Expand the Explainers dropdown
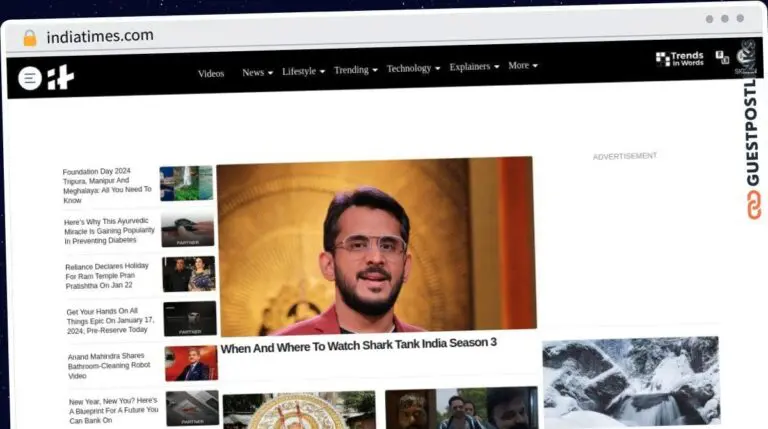Image resolution: width=768 pixels, height=429 pixels. point(474,67)
